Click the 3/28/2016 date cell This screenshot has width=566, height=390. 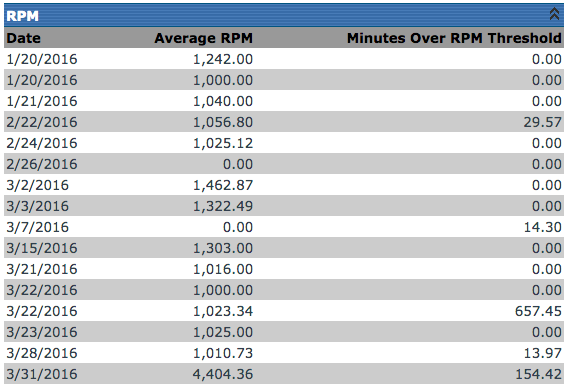point(42,353)
